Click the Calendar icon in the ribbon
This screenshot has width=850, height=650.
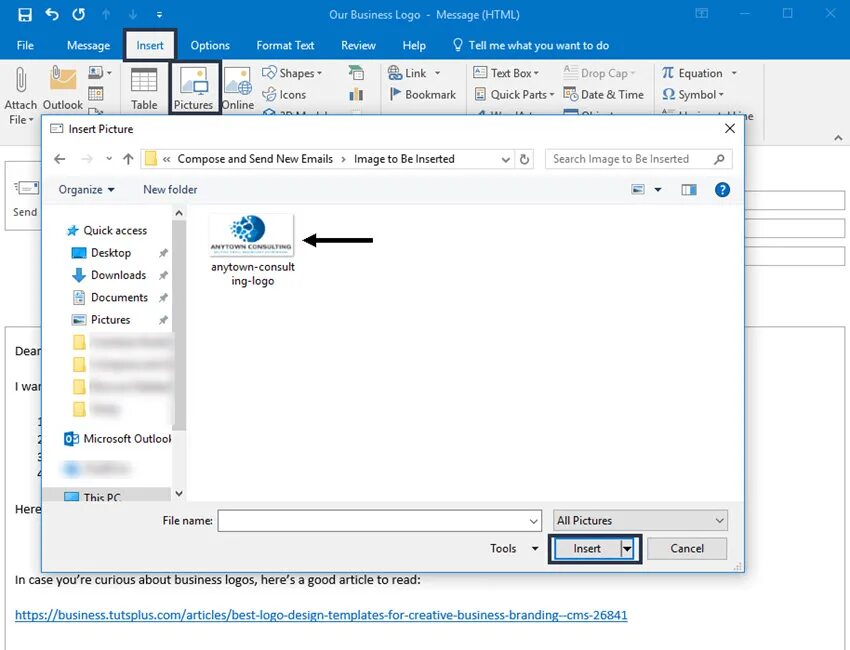[96, 94]
